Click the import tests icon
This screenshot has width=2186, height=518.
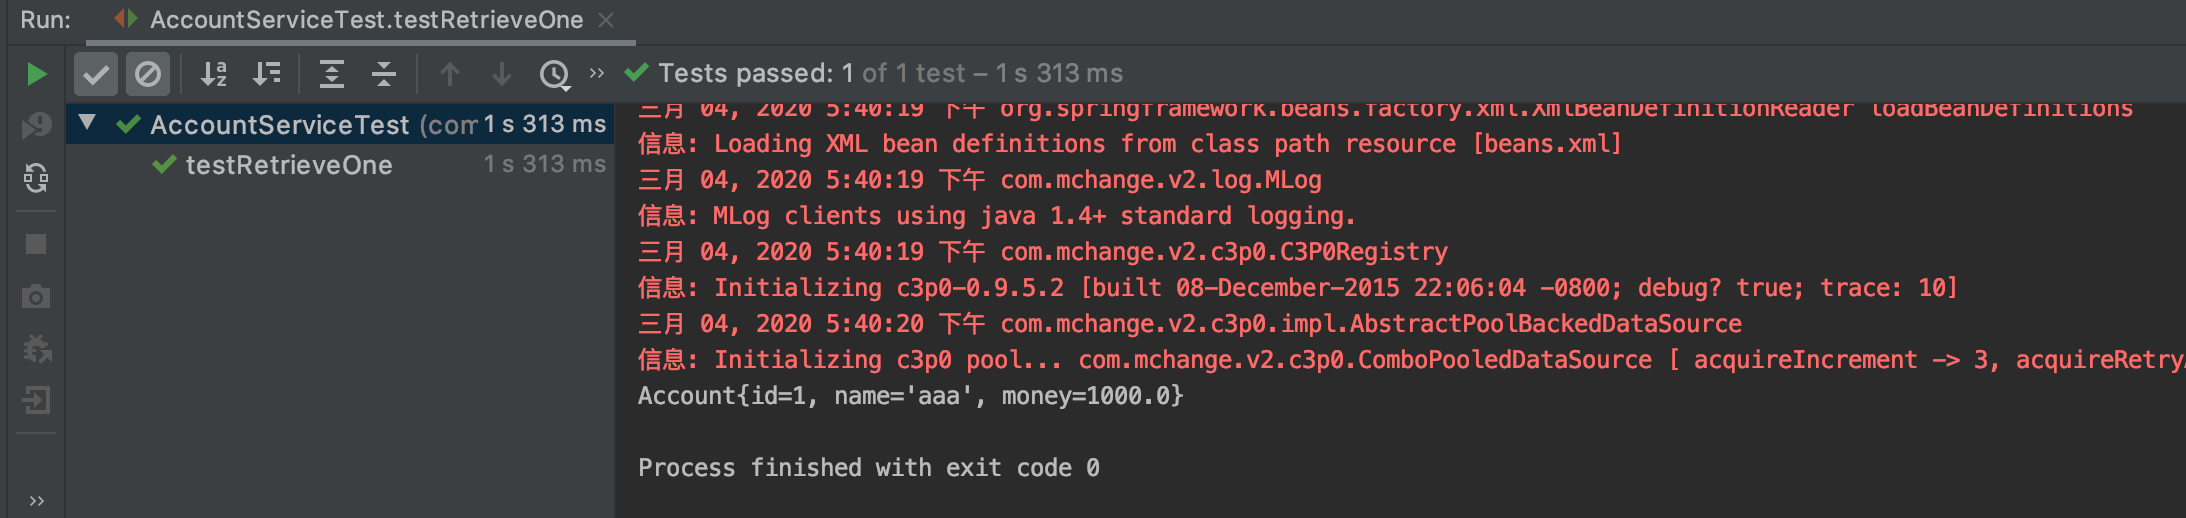pyautogui.click(x=36, y=401)
